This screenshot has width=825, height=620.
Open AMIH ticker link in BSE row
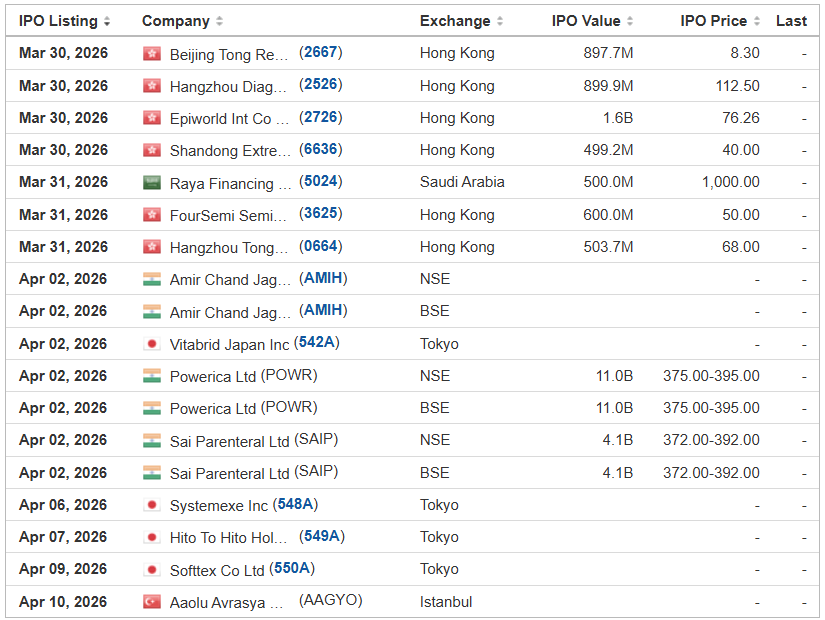click(323, 310)
